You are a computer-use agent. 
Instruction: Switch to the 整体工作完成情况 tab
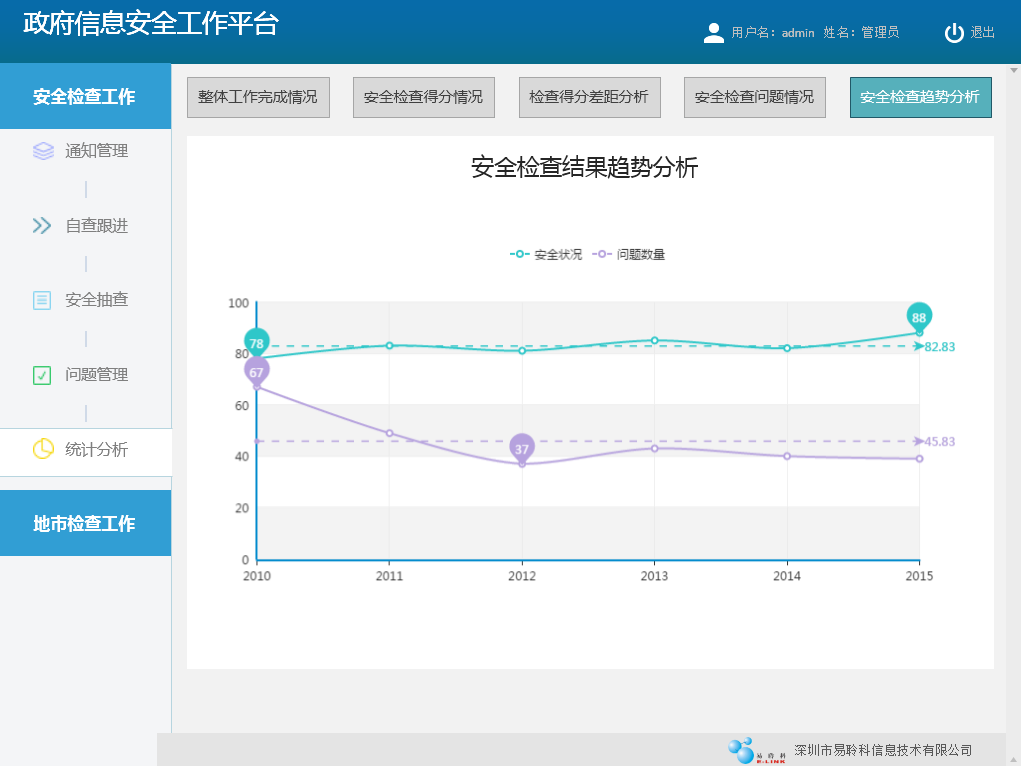click(258, 97)
